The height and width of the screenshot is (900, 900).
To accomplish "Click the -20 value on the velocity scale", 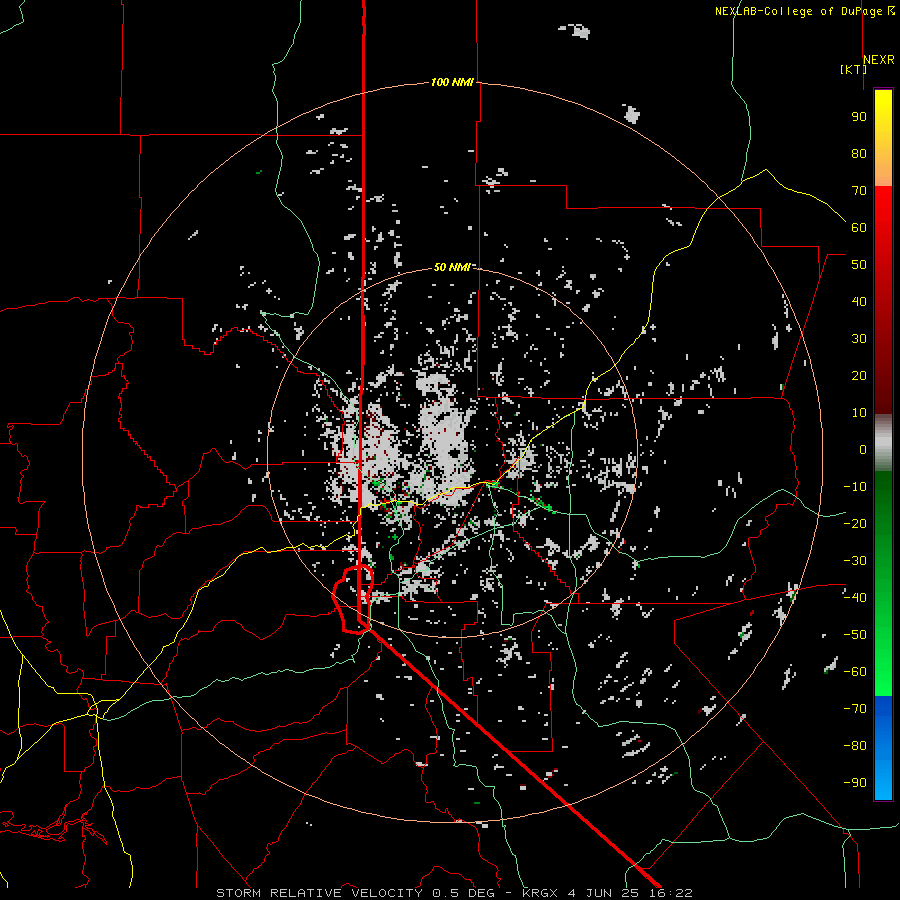I will click(855, 523).
